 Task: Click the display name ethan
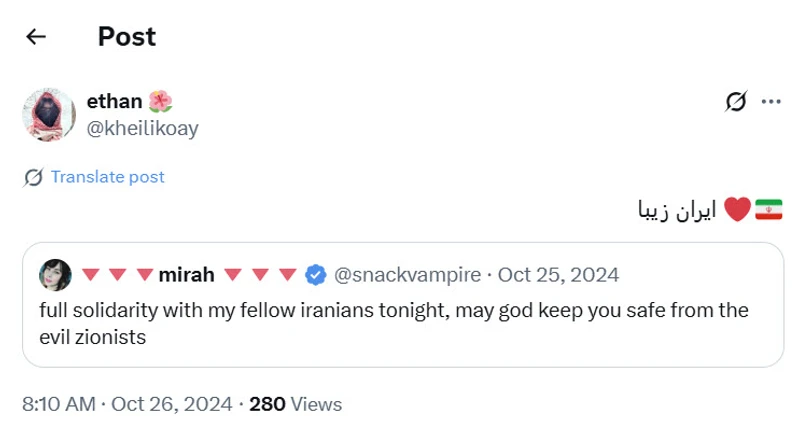pos(114,101)
